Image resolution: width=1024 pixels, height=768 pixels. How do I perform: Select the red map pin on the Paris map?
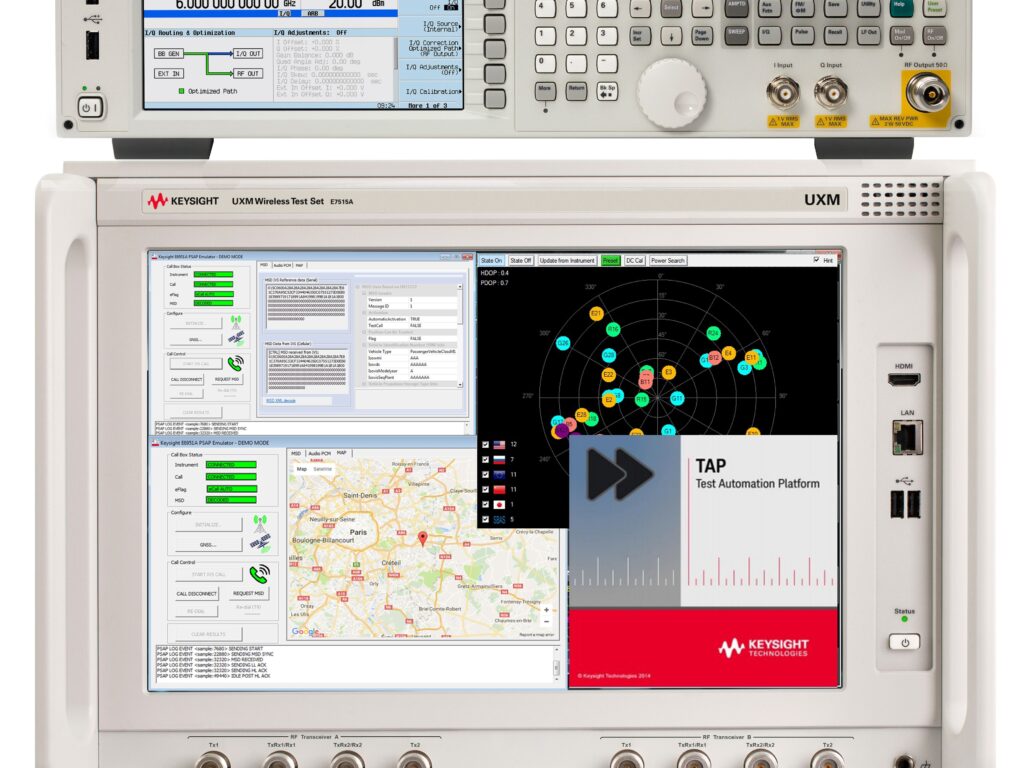pos(423,538)
